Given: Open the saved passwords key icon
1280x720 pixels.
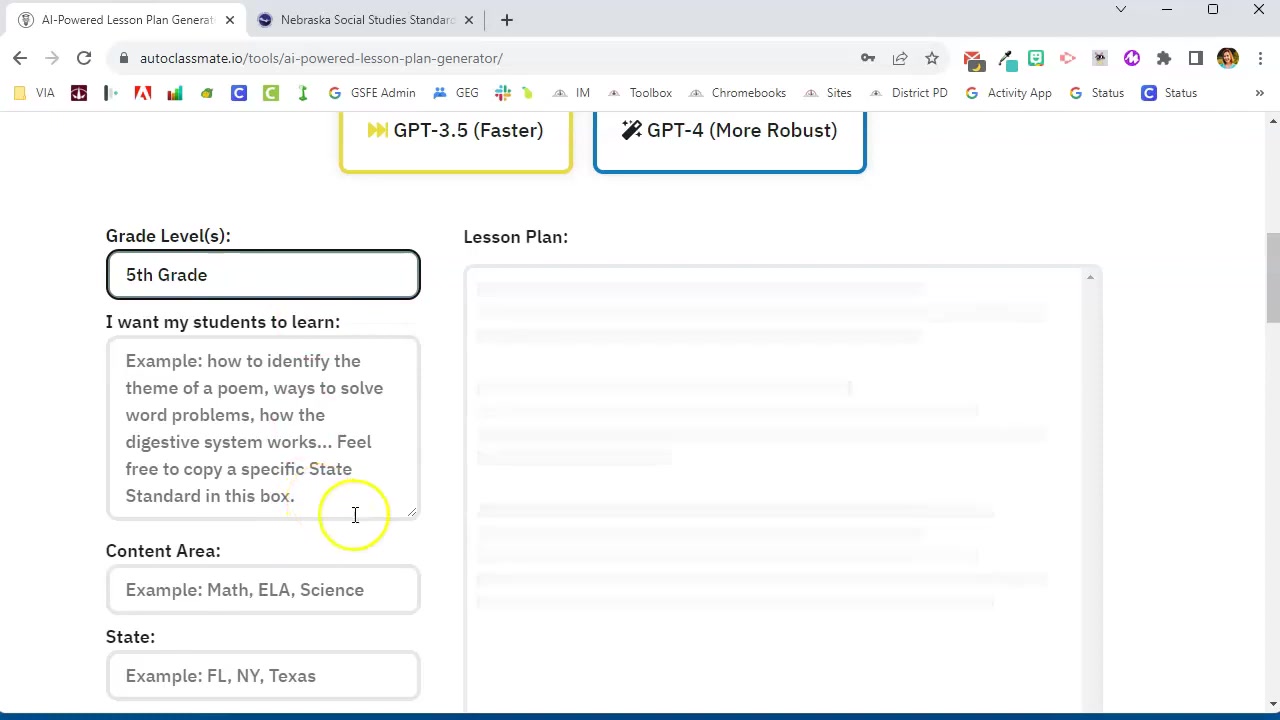Looking at the screenshot, I should 868,58.
